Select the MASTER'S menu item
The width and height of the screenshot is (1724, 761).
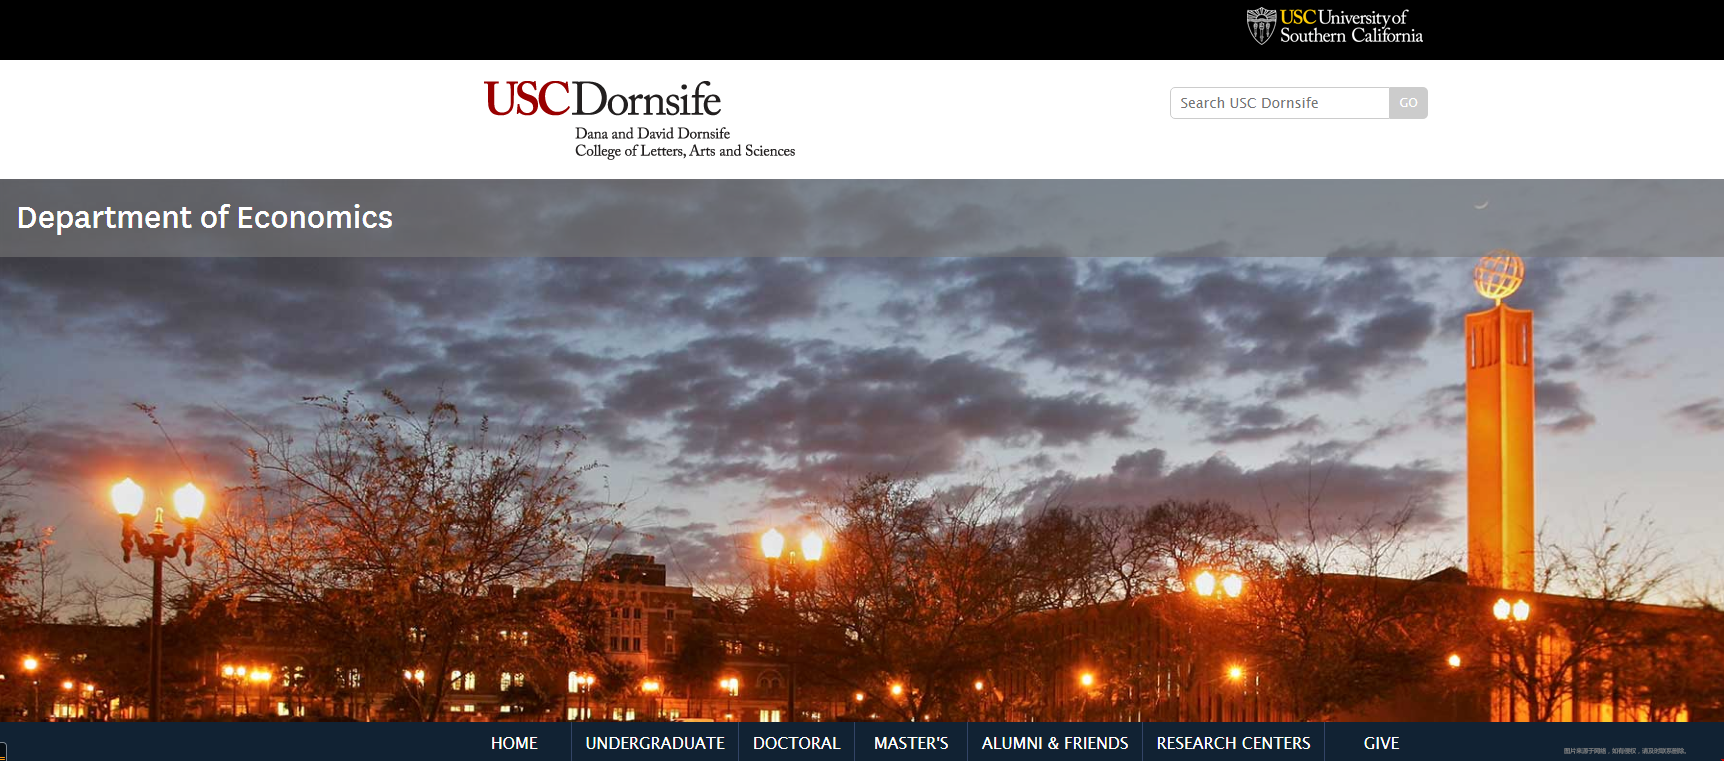pyautogui.click(x=911, y=743)
